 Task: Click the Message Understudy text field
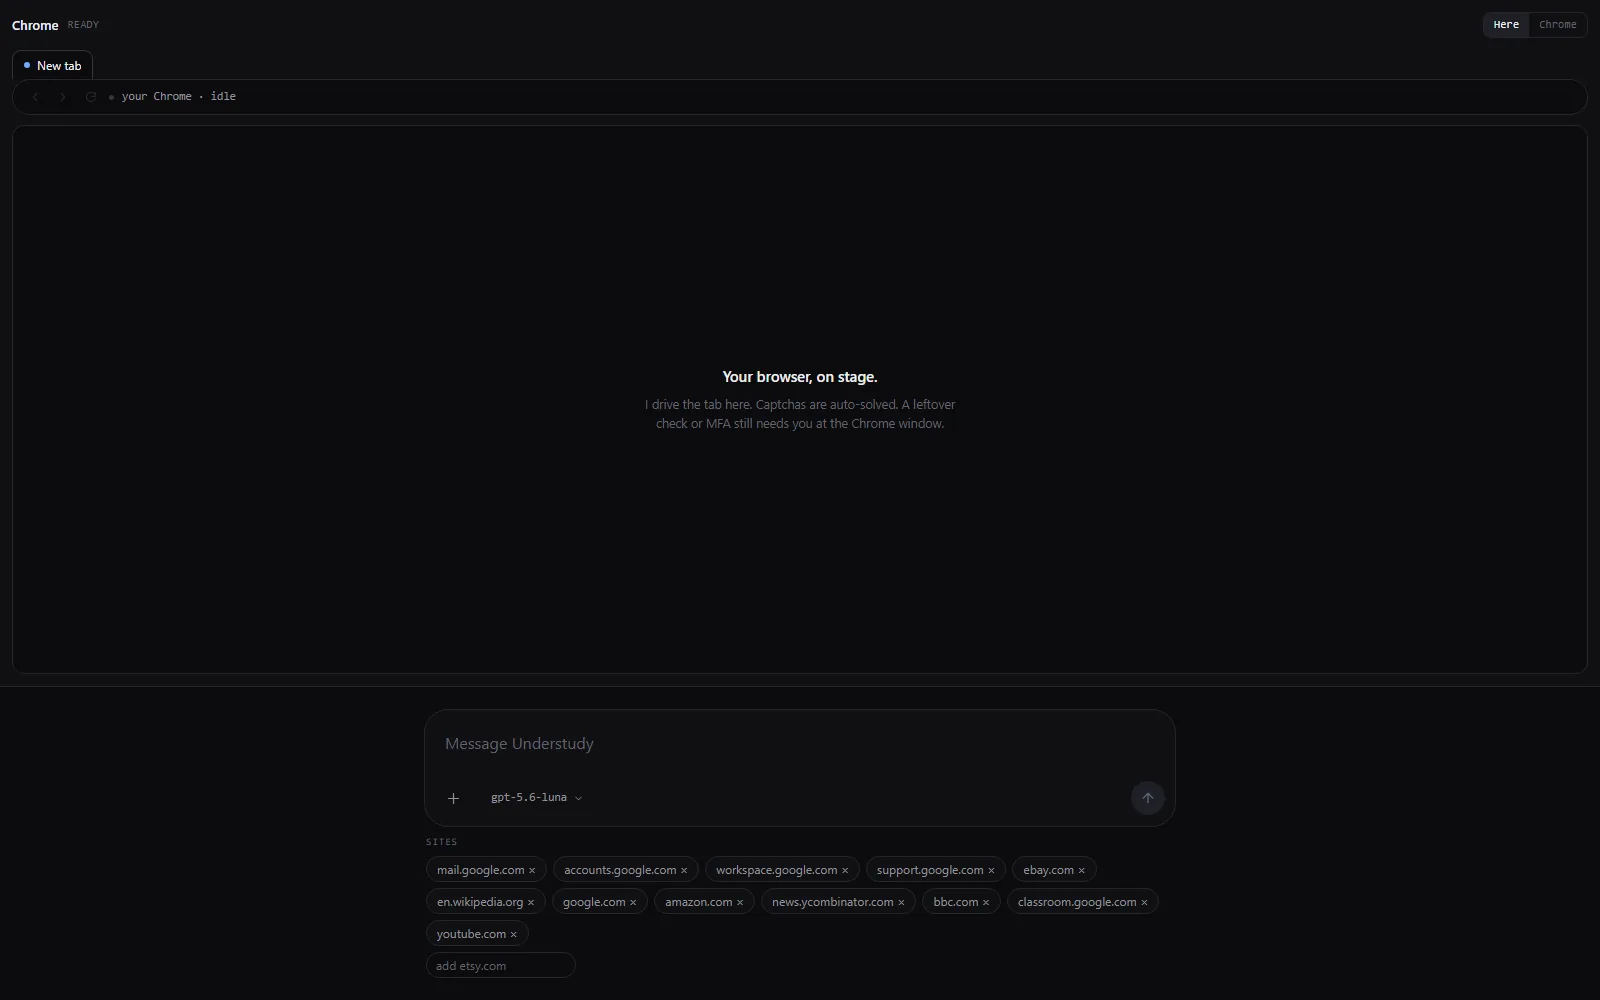point(800,744)
